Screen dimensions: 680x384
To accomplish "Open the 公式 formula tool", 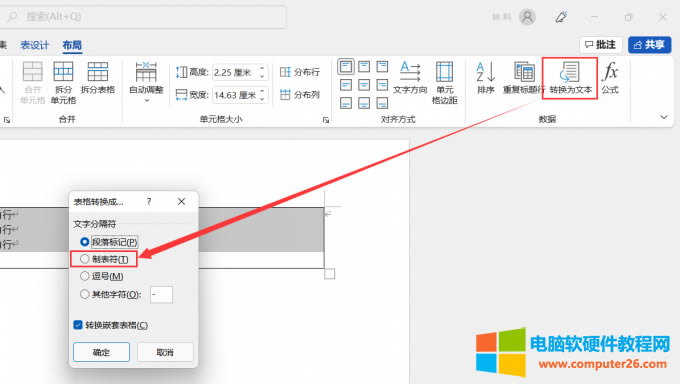I will tap(610, 78).
